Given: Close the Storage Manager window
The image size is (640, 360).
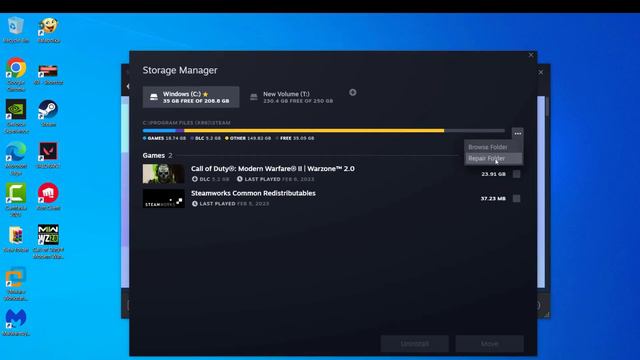Looking at the screenshot, I should click(x=531, y=55).
